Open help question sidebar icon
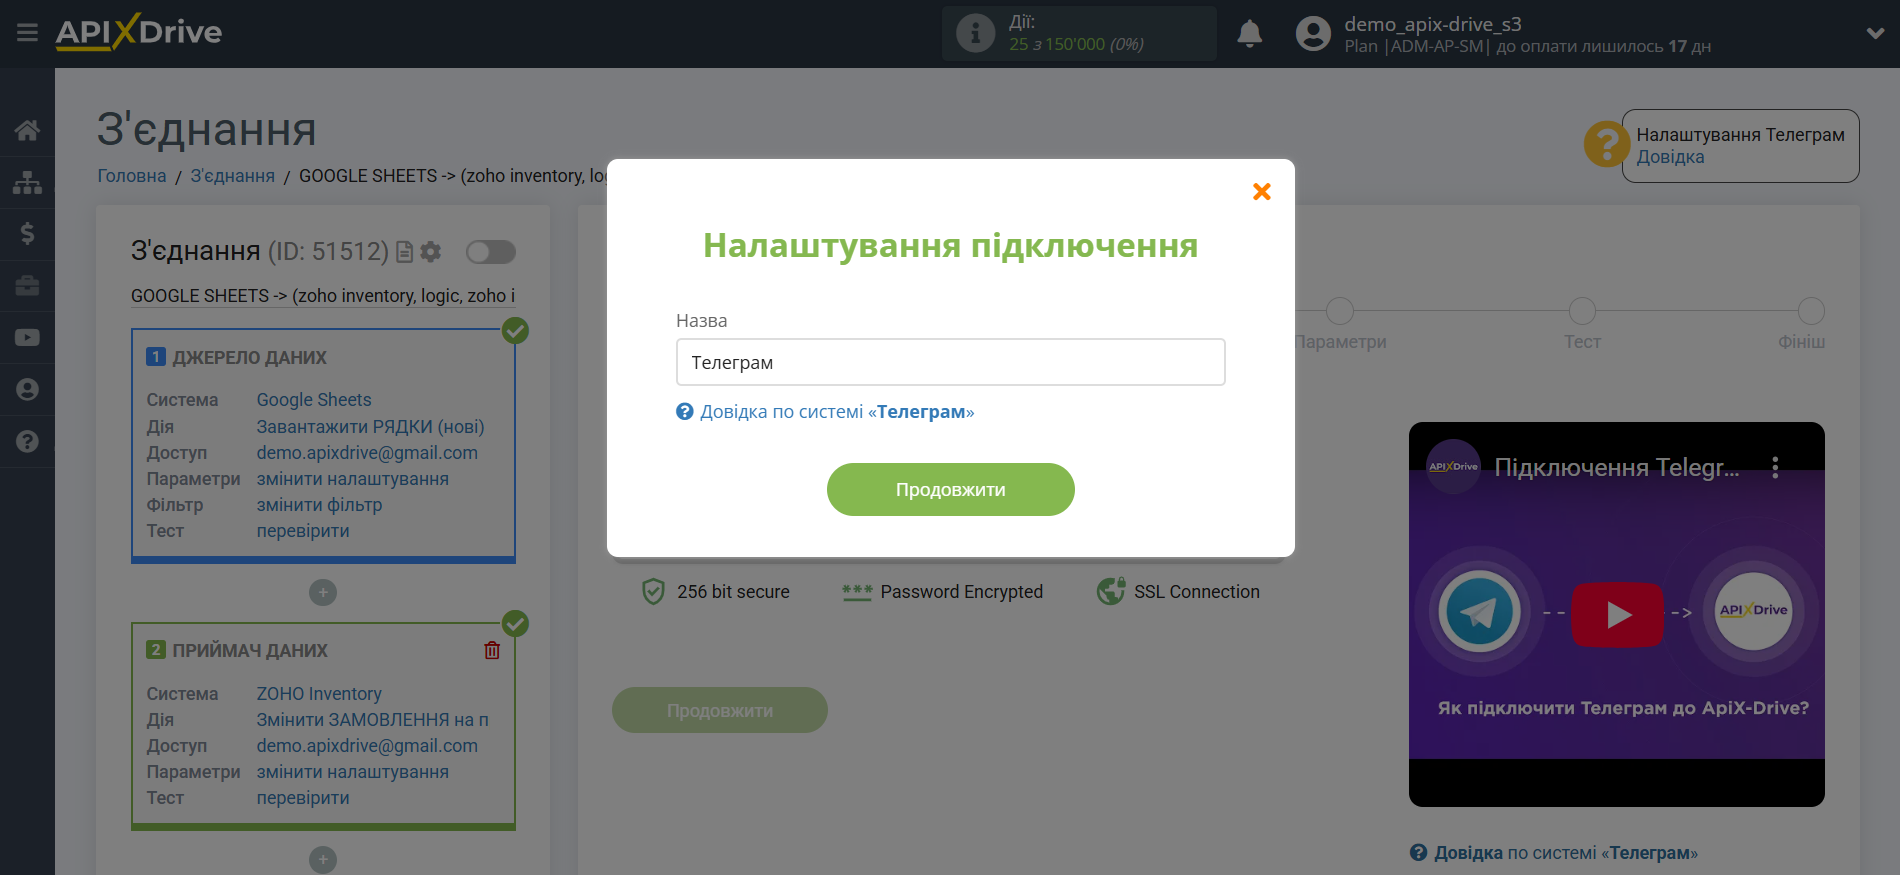1900x875 pixels. 27,441
